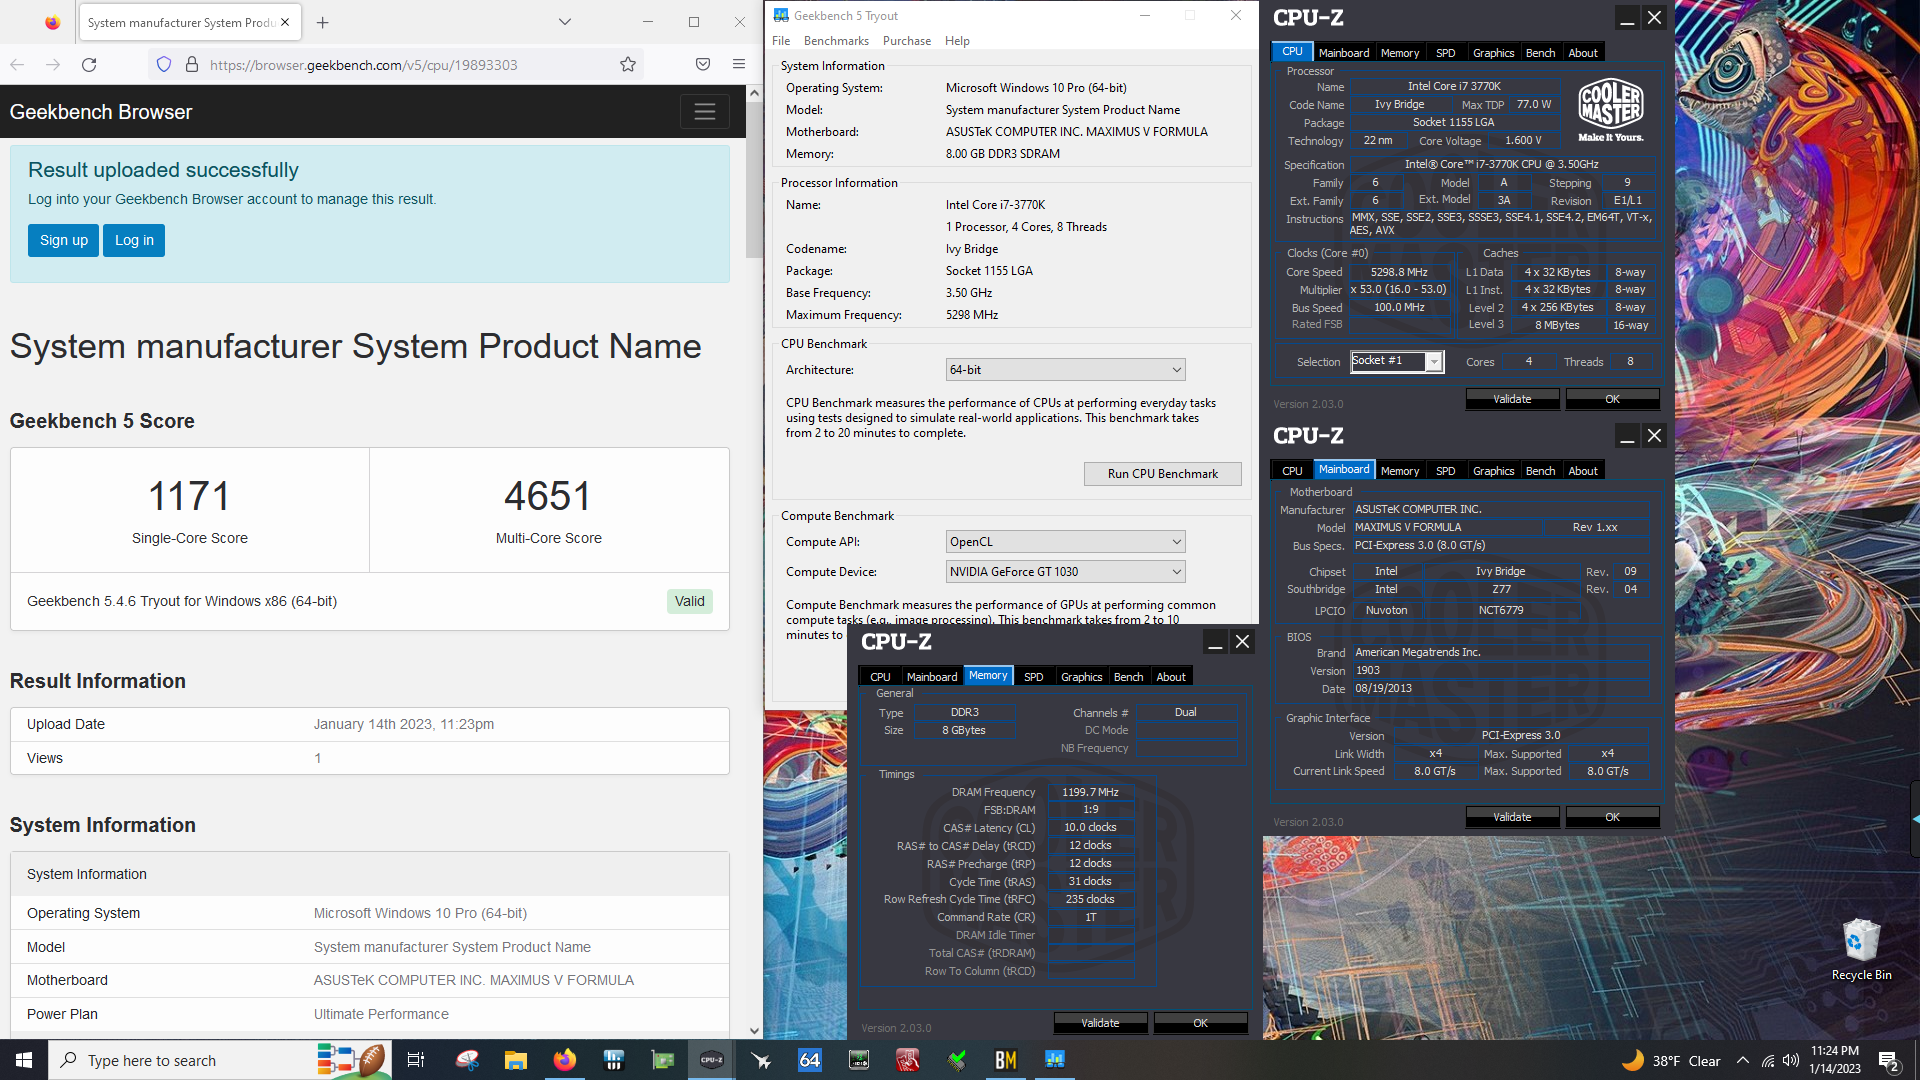Toggle the Geekbench Browser navigation menu
This screenshot has width=1920, height=1080.
tap(705, 112)
